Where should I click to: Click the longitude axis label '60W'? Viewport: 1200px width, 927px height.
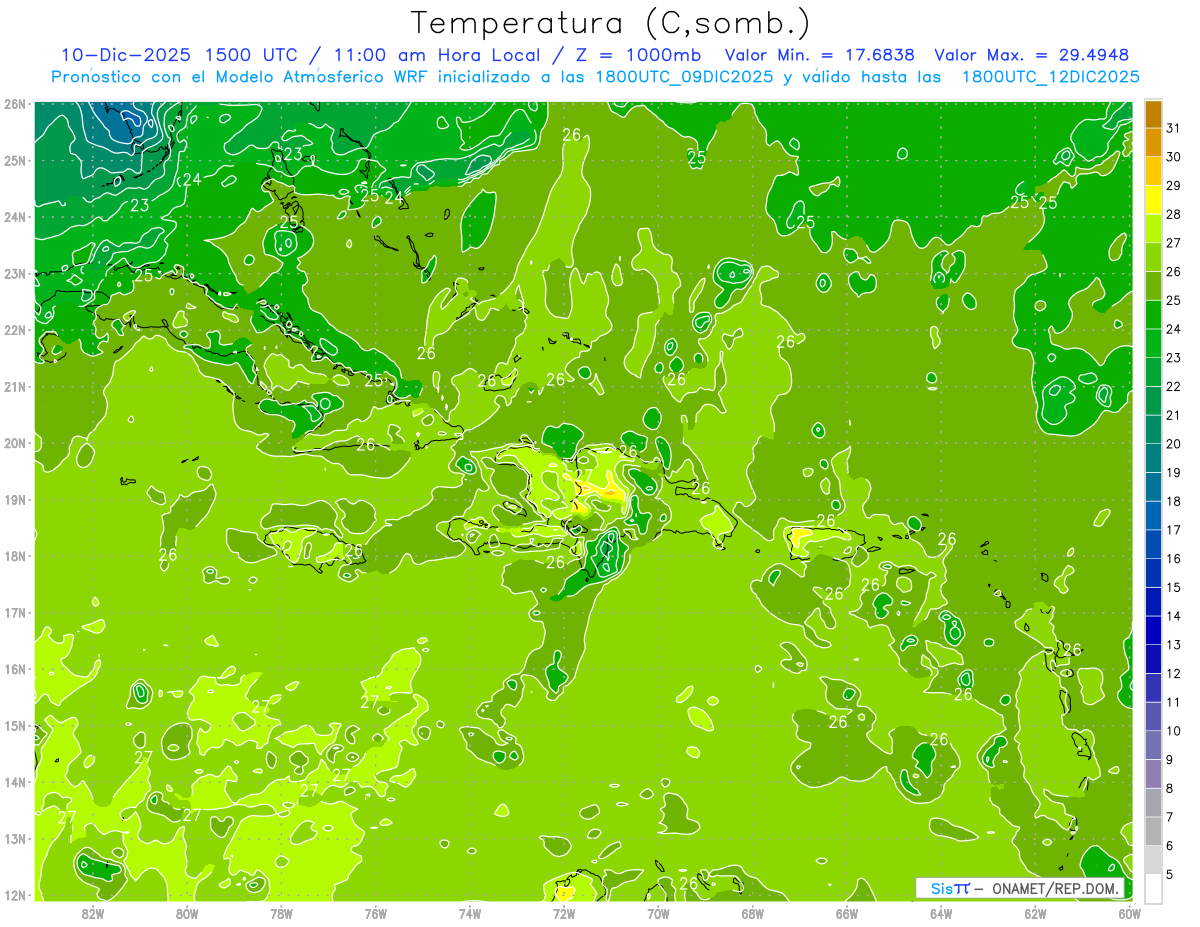click(x=1130, y=913)
